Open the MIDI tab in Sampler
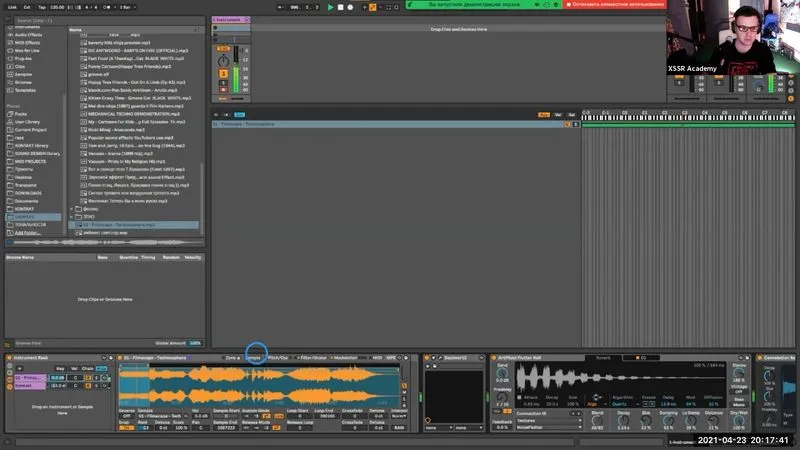This screenshot has width=800, height=450. 377,358
